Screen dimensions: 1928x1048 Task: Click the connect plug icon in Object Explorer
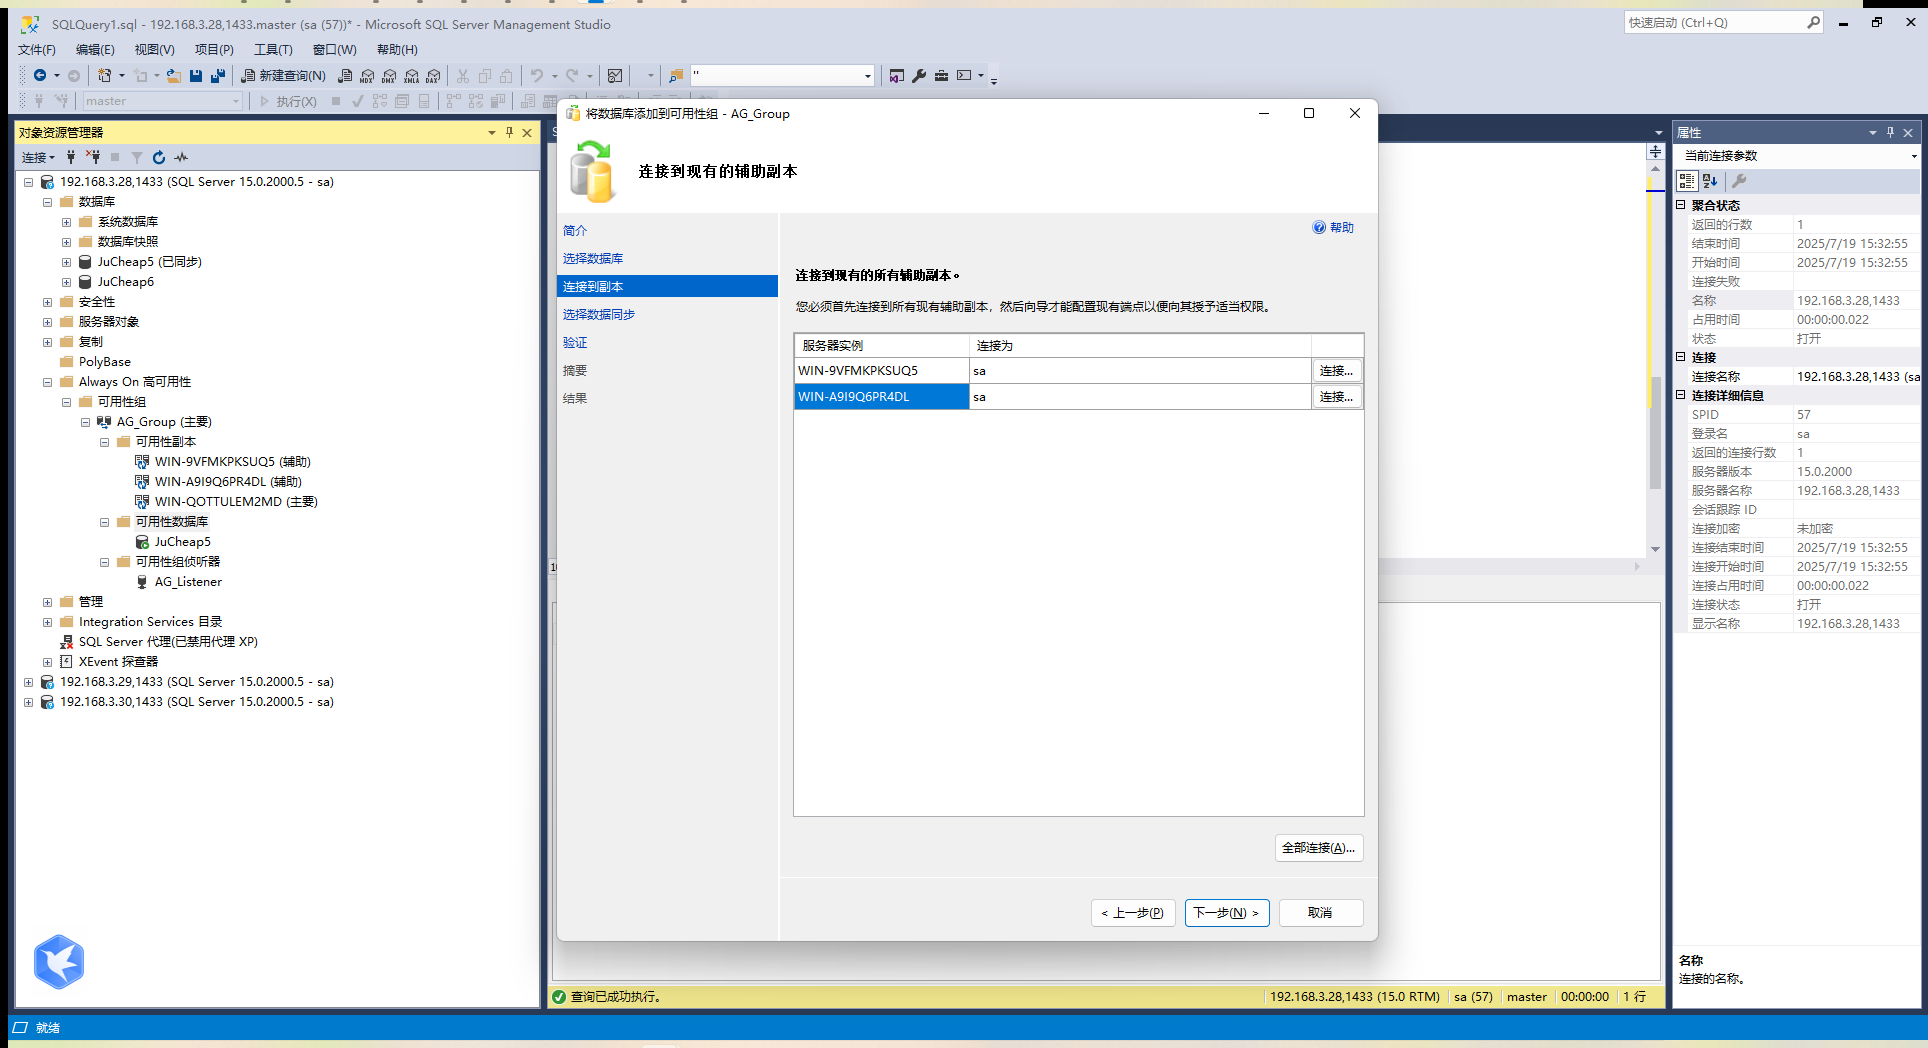click(x=71, y=157)
